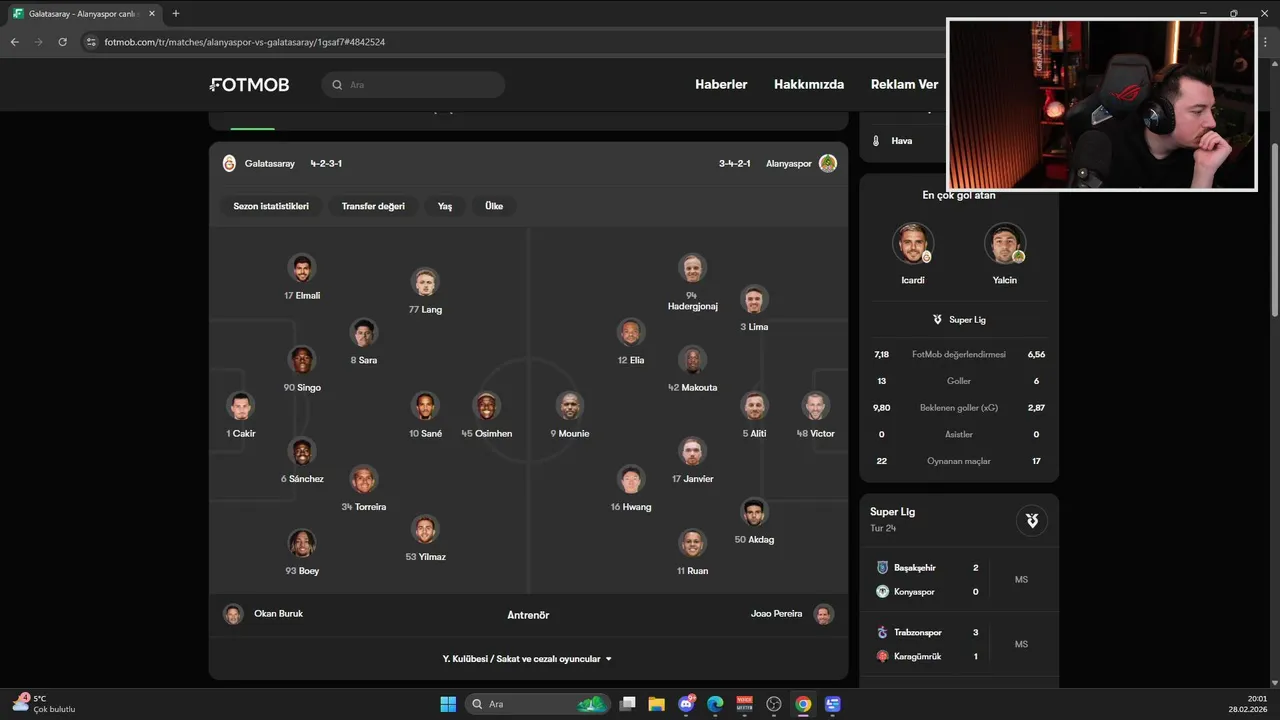
Task: Open coach Okan Buruk profile
Action: (263, 614)
